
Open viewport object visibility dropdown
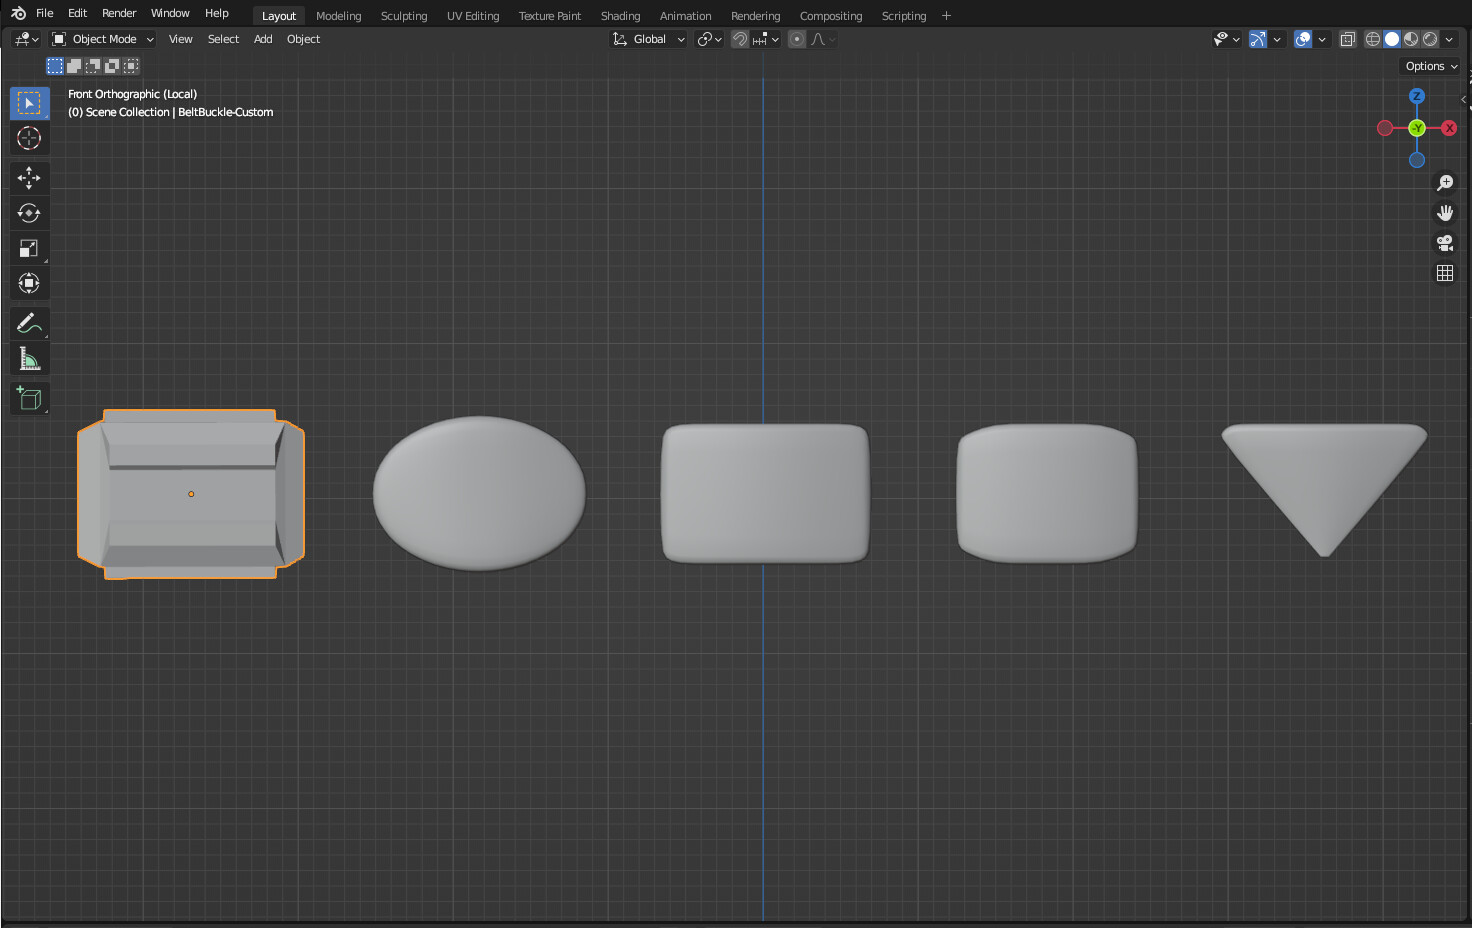click(x=1226, y=39)
